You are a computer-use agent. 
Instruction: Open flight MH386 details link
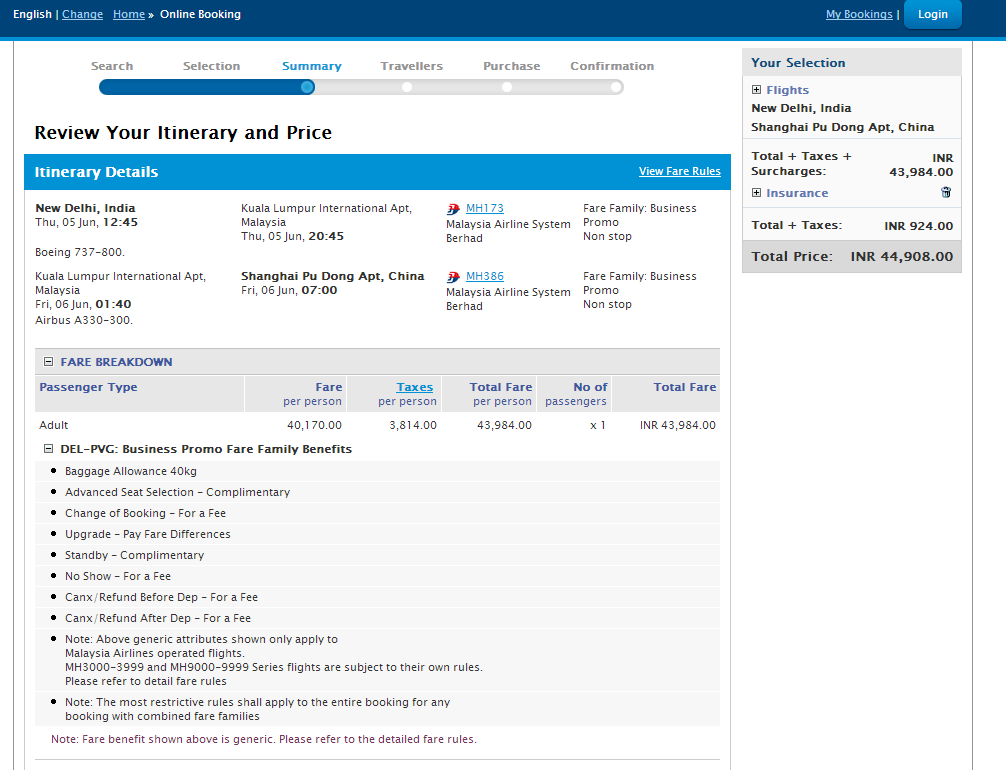485,277
